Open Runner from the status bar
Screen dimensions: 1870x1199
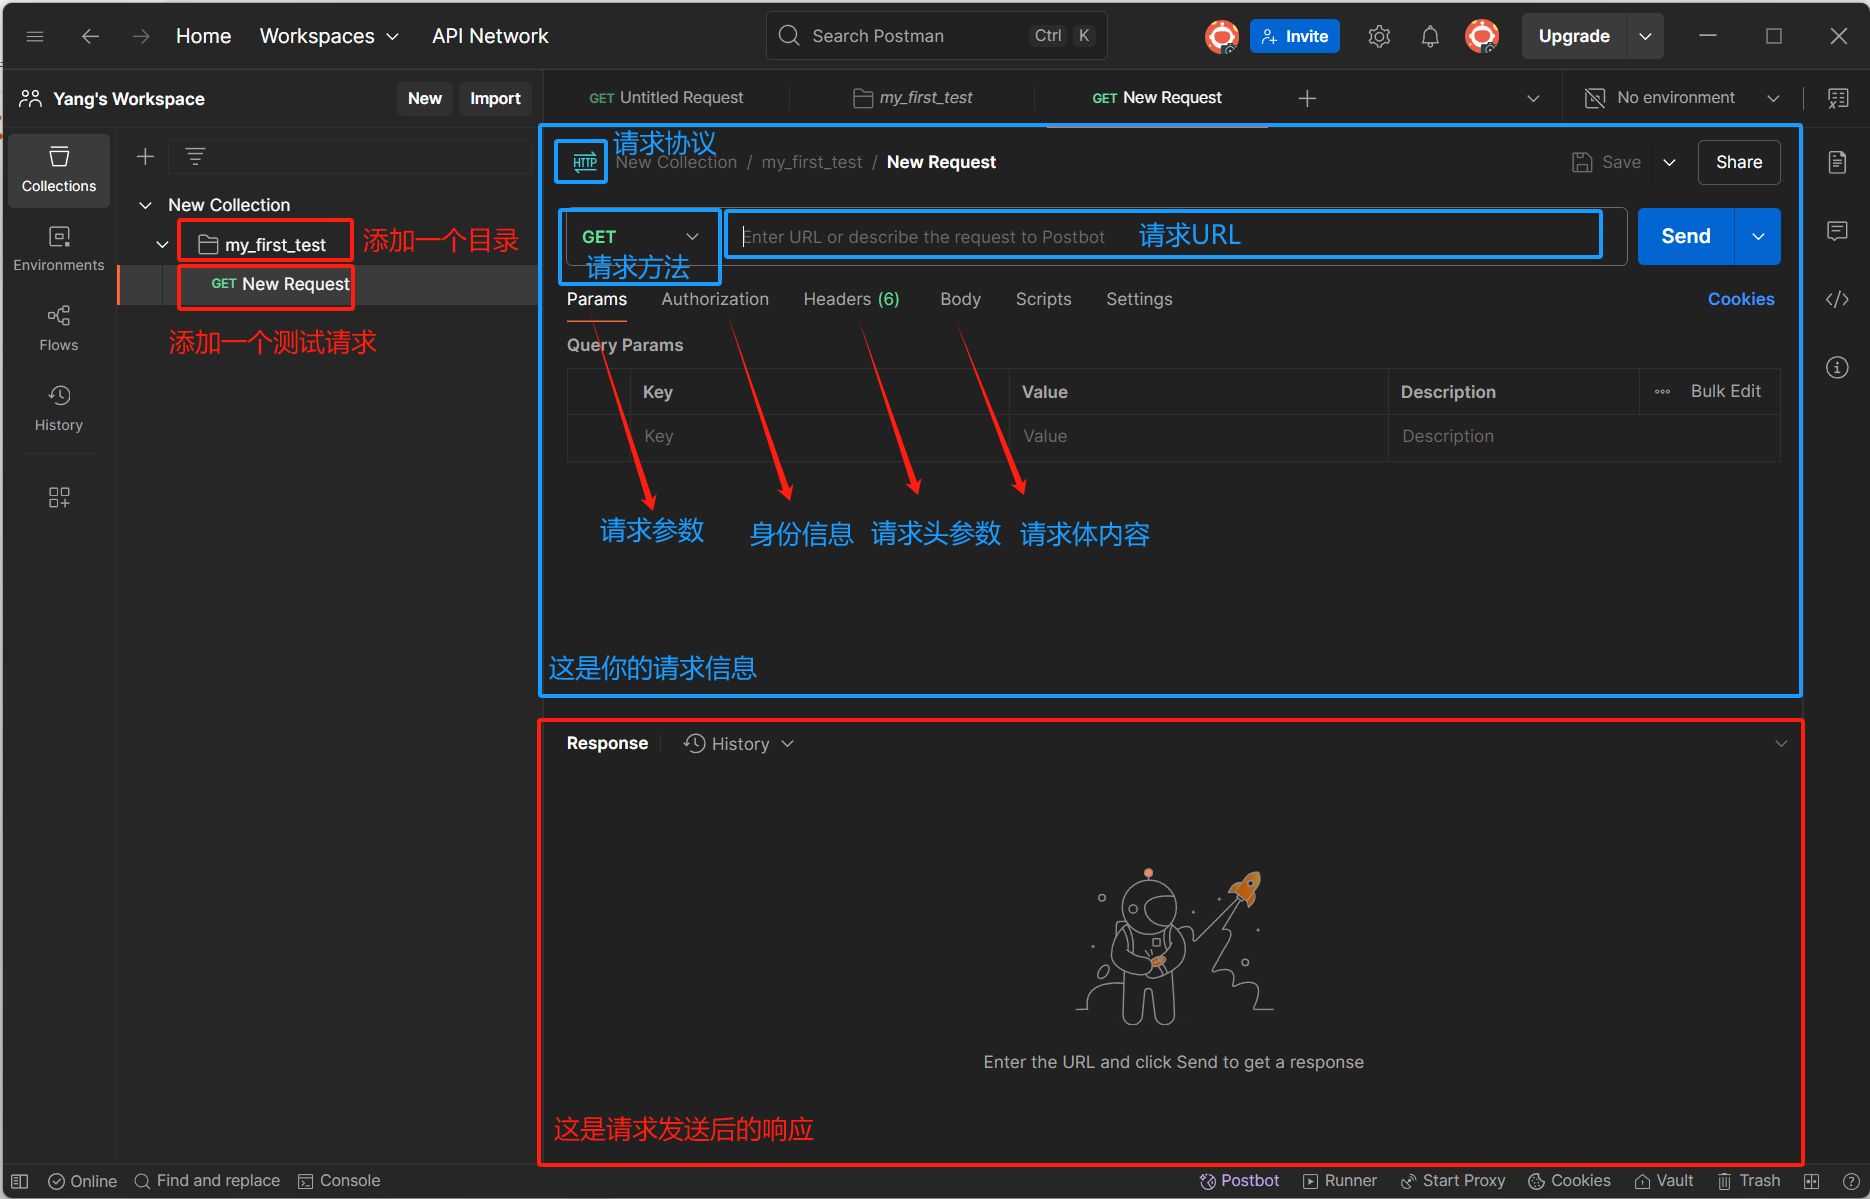pos(1340,1181)
